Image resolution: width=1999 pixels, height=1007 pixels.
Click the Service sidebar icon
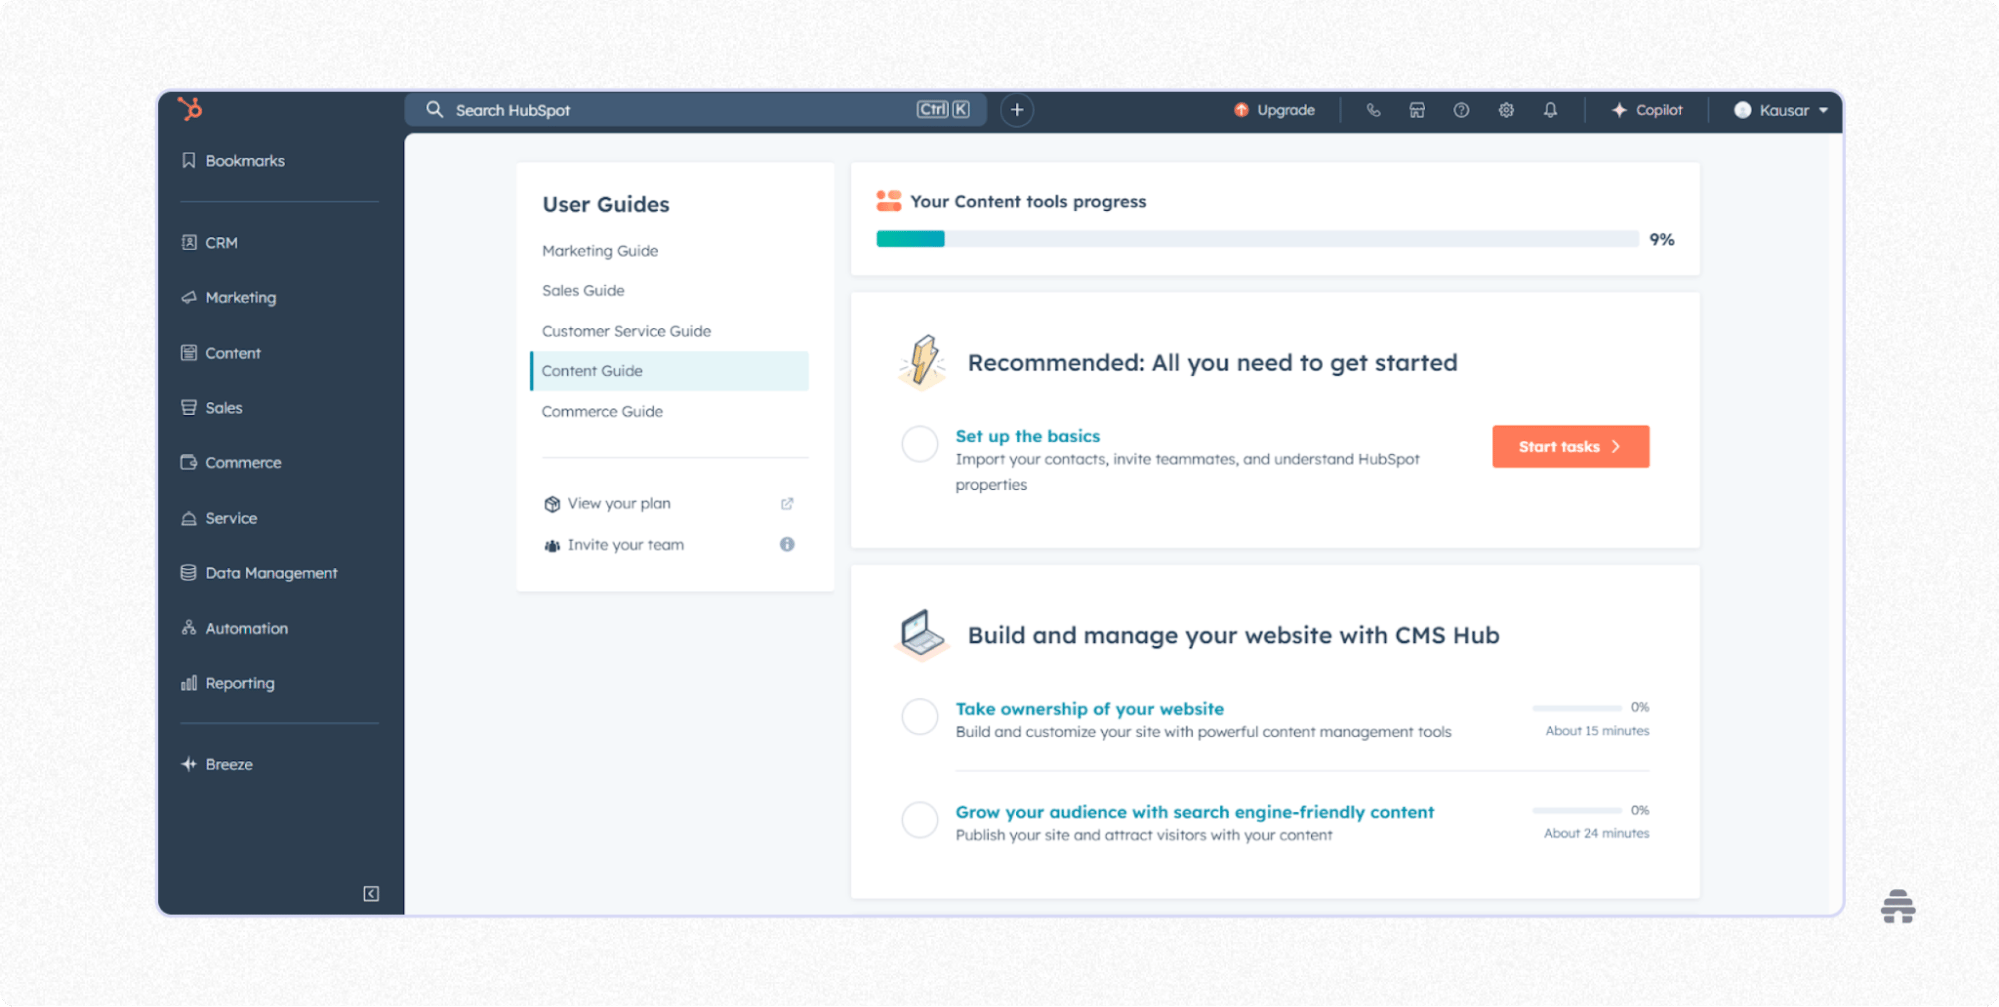[188, 518]
